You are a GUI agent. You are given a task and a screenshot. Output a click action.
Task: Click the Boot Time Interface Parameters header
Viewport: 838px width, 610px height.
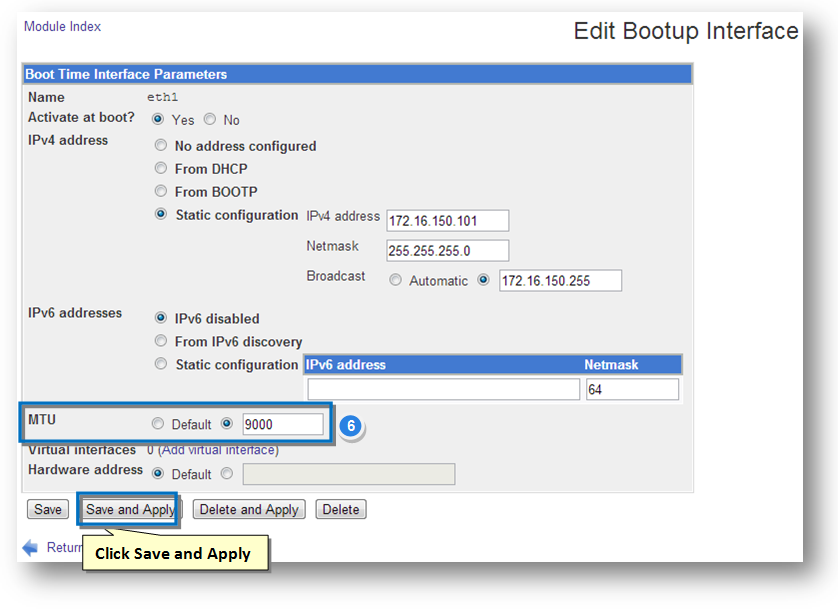(x=357, y=74)
